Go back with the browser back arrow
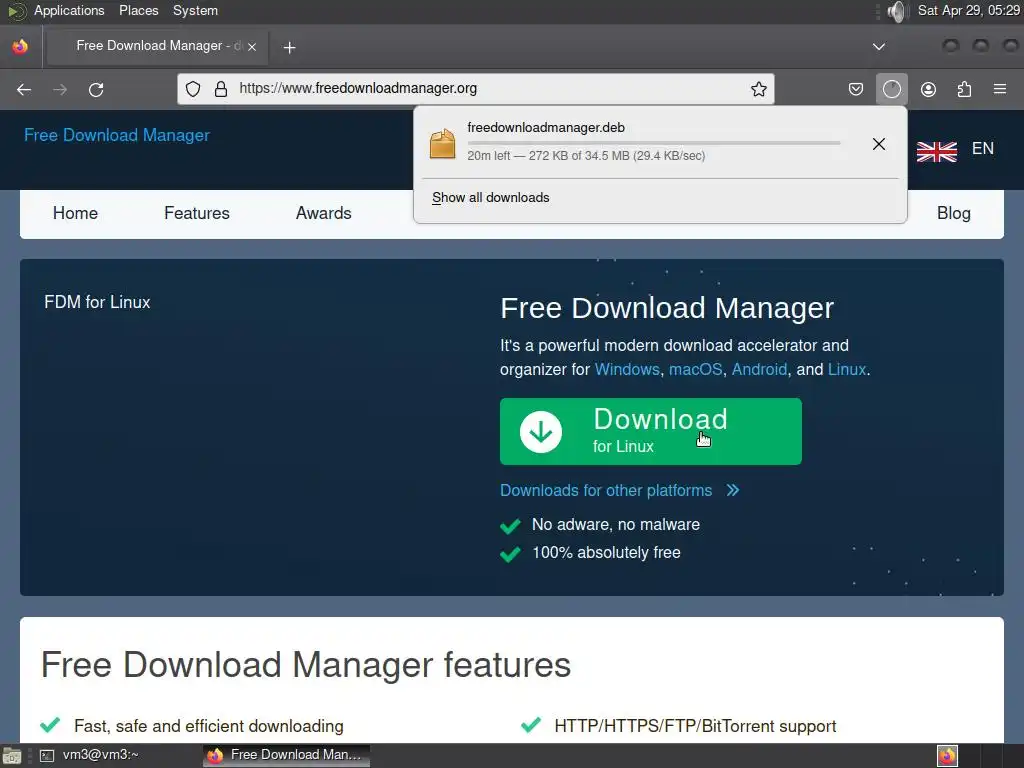1024x768 pixels. (x=24, y=89)
